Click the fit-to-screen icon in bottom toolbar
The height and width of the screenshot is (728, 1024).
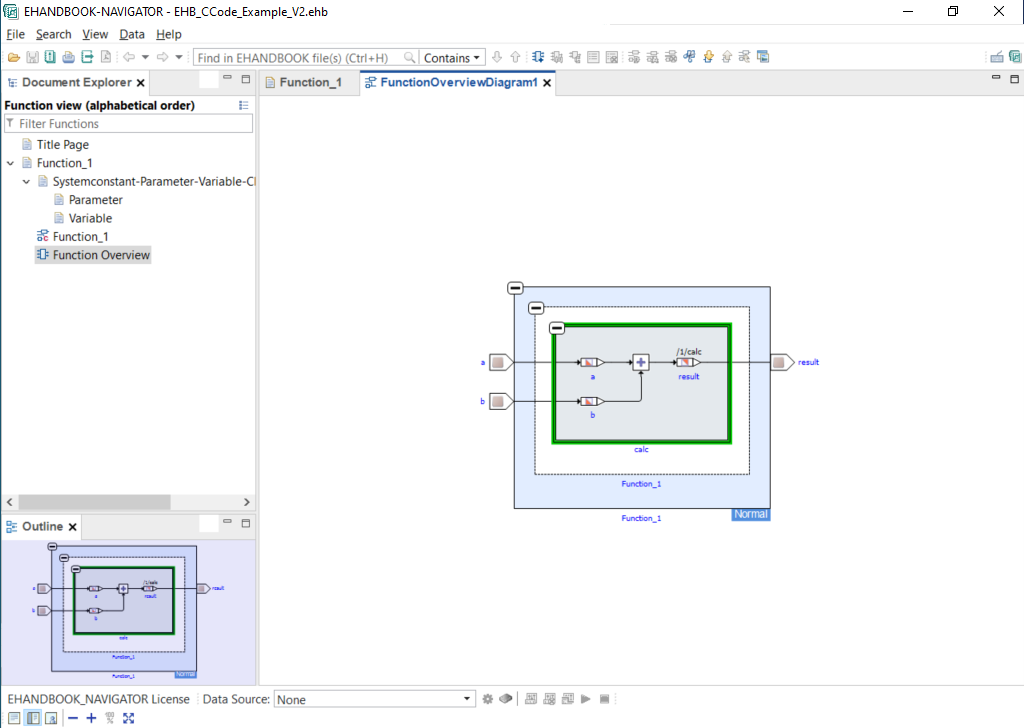pyautogui.click(x=129, y=718)
